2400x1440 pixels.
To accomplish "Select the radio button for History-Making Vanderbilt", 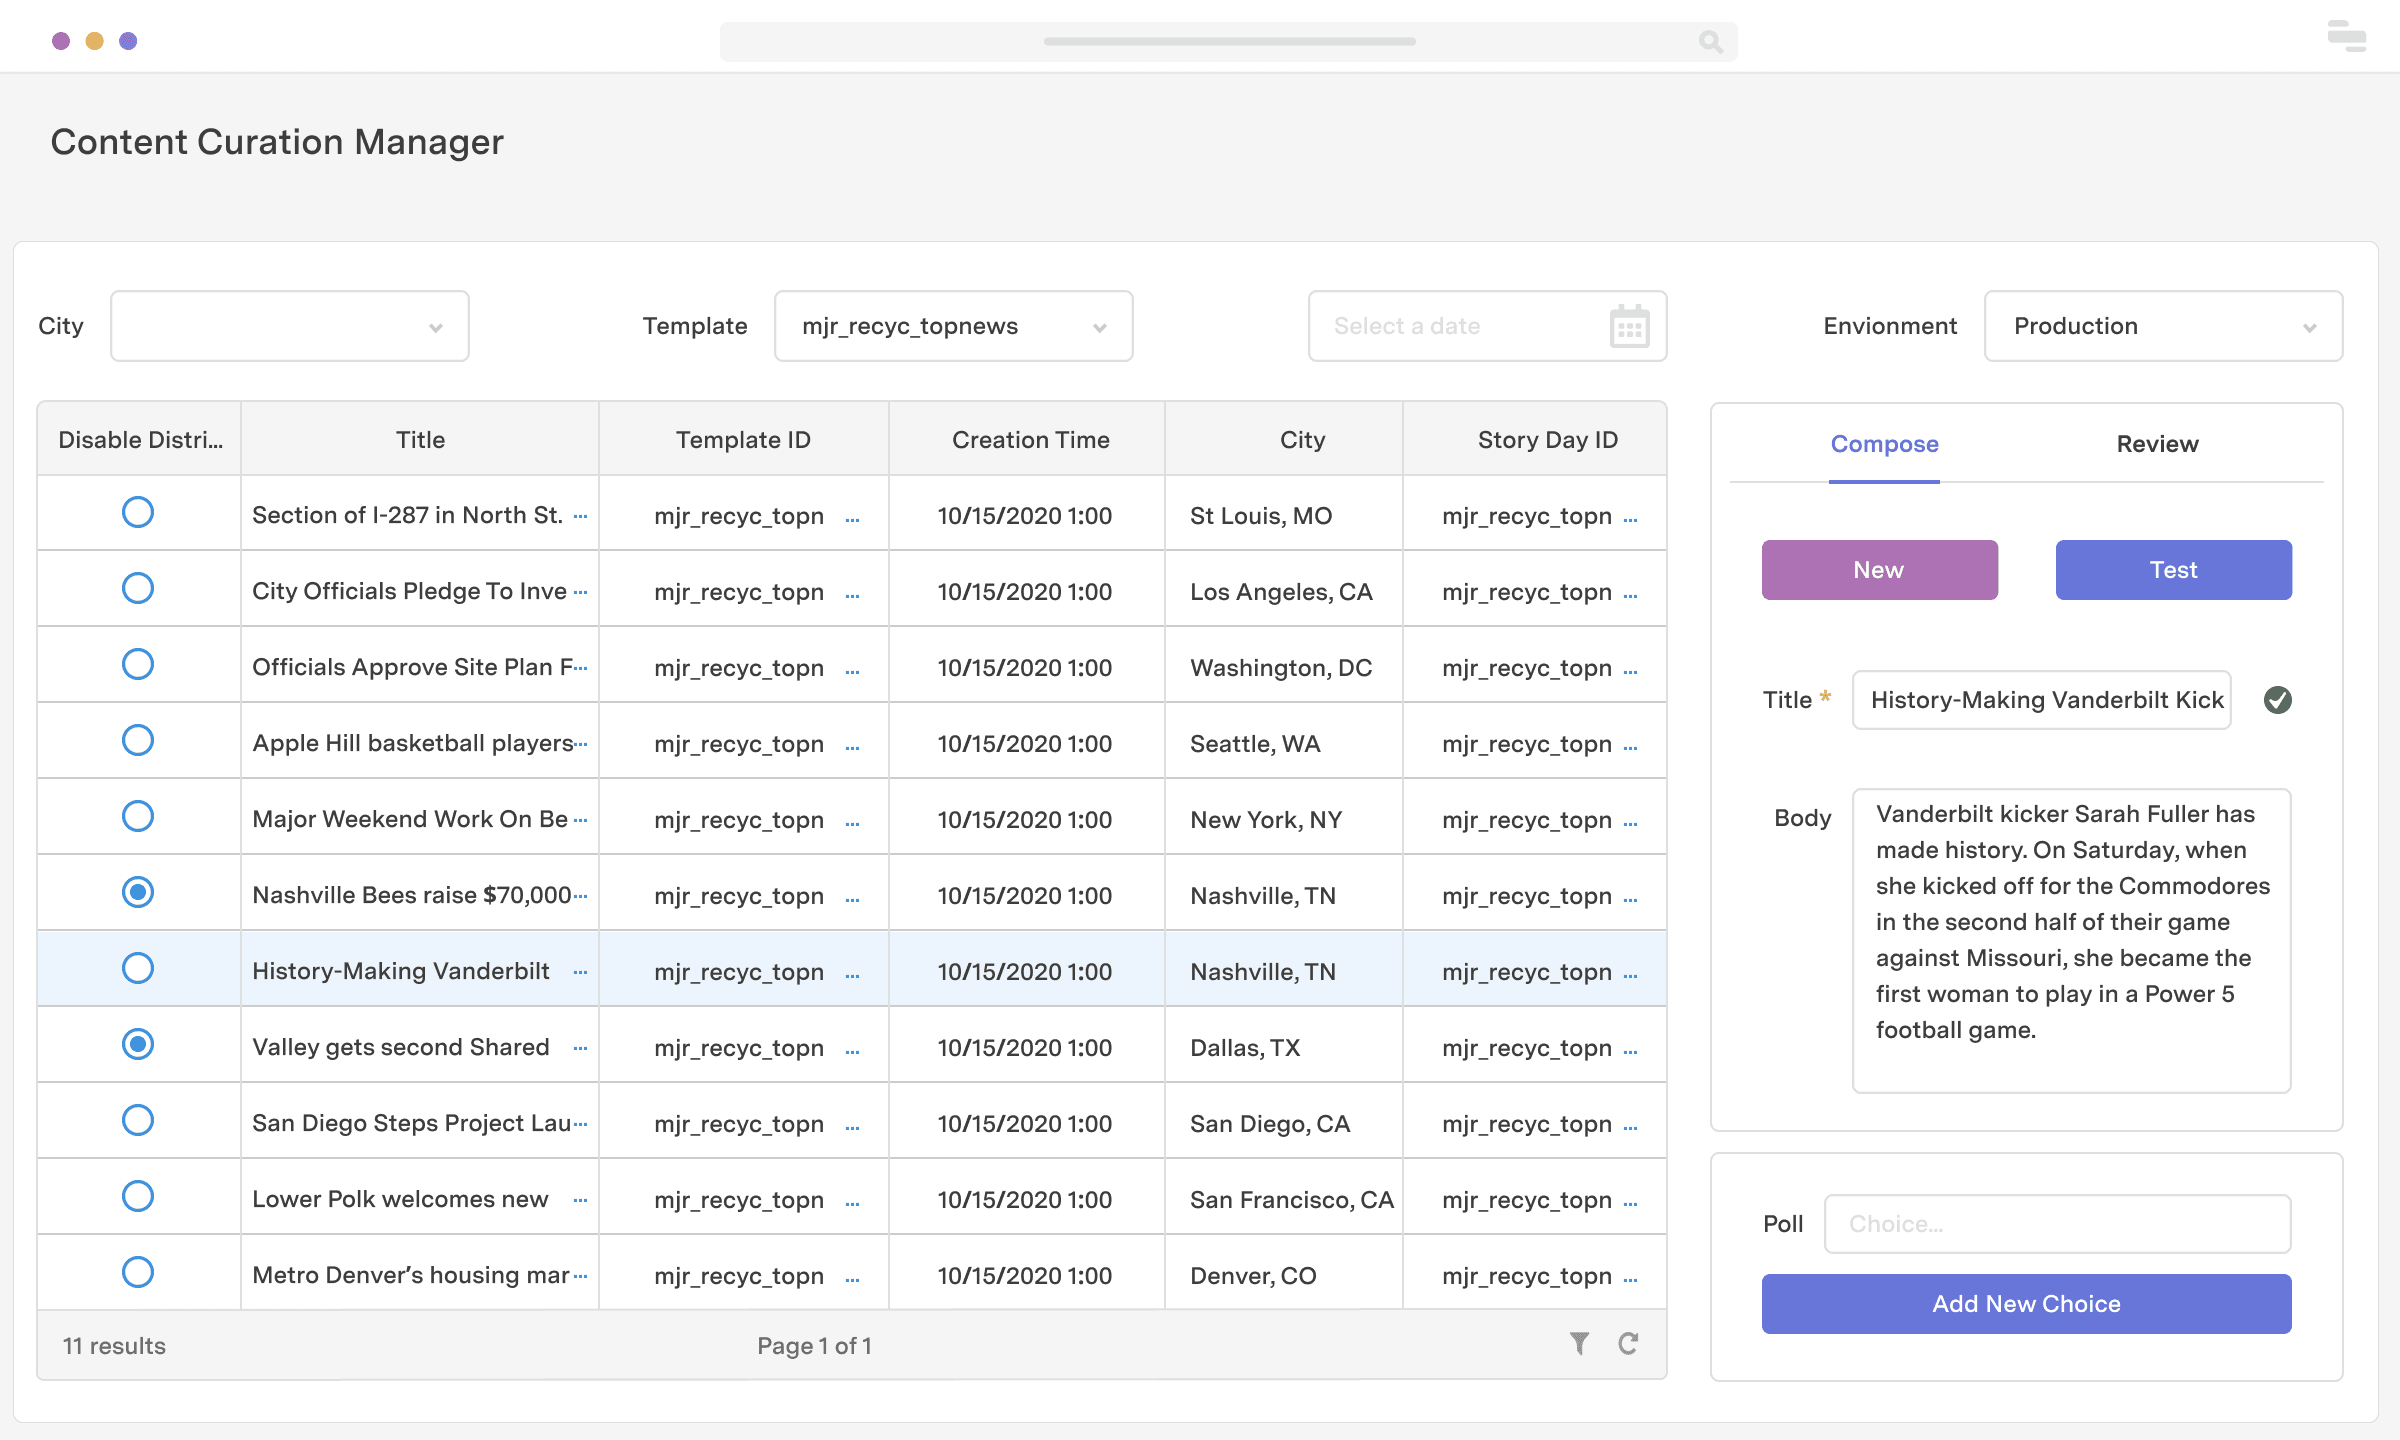I will click(138, 968).
